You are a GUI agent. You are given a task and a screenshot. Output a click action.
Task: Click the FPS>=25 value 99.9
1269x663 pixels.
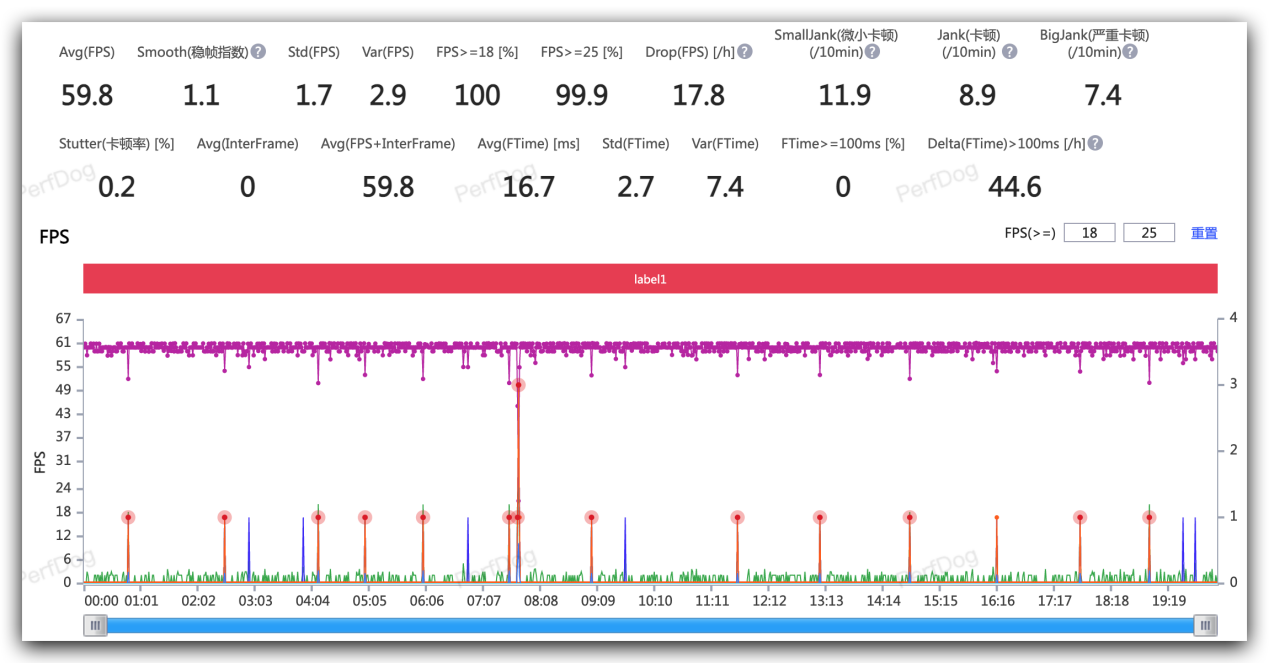click(x=581, y=96)
